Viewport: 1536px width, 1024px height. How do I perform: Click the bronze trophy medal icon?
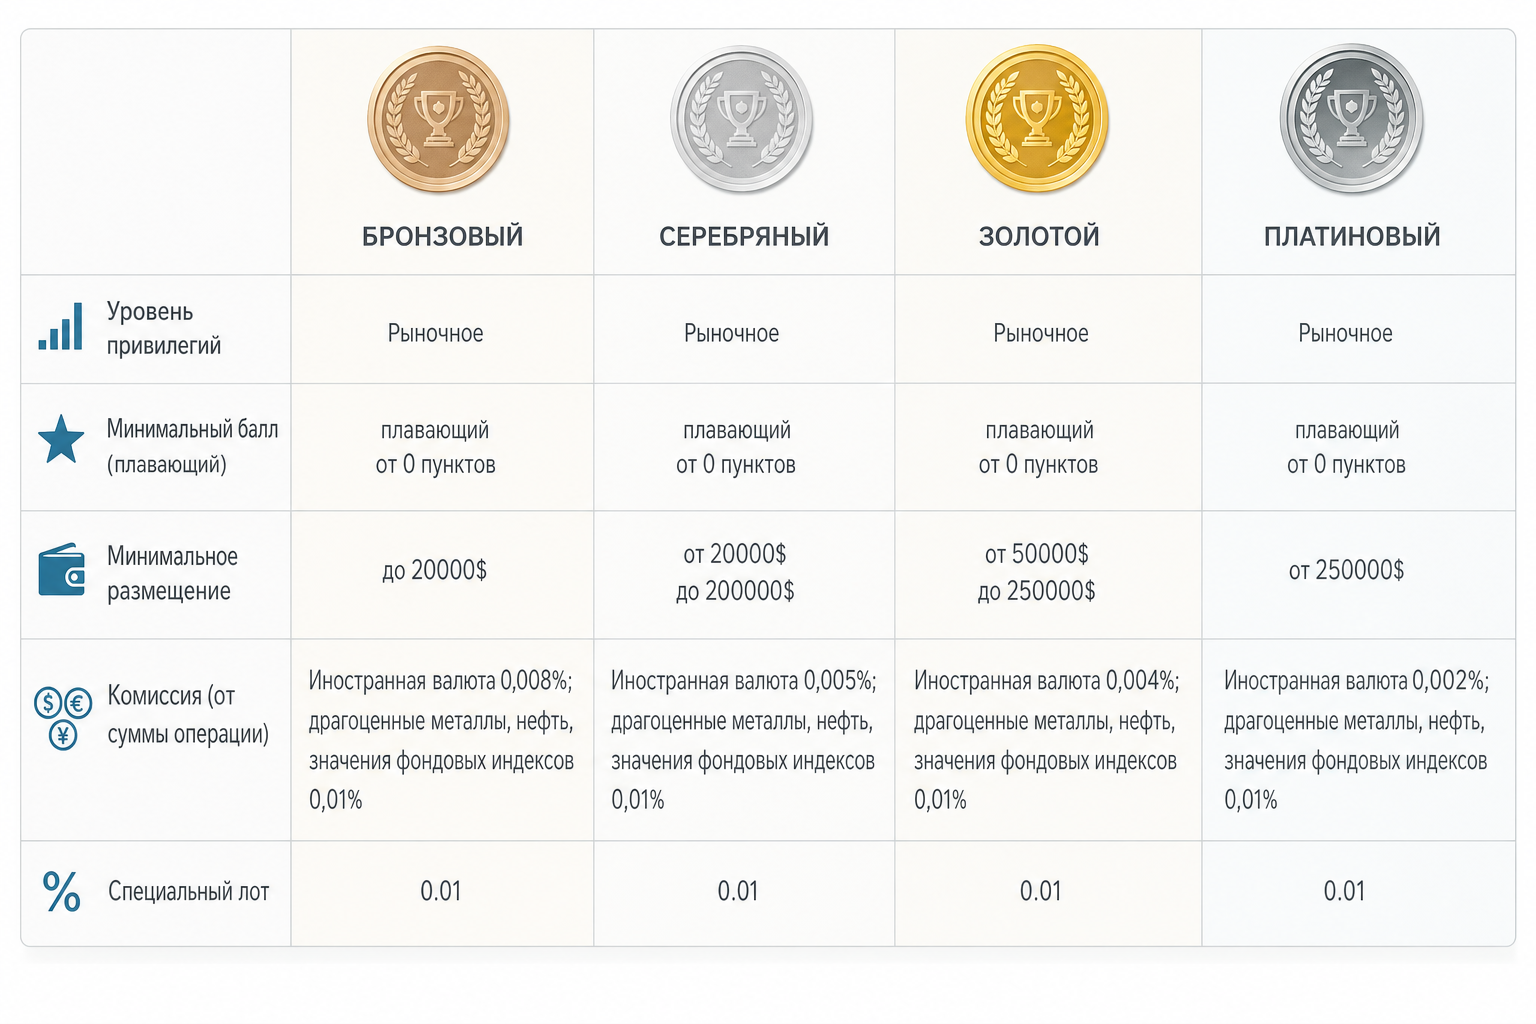point(439,119)
